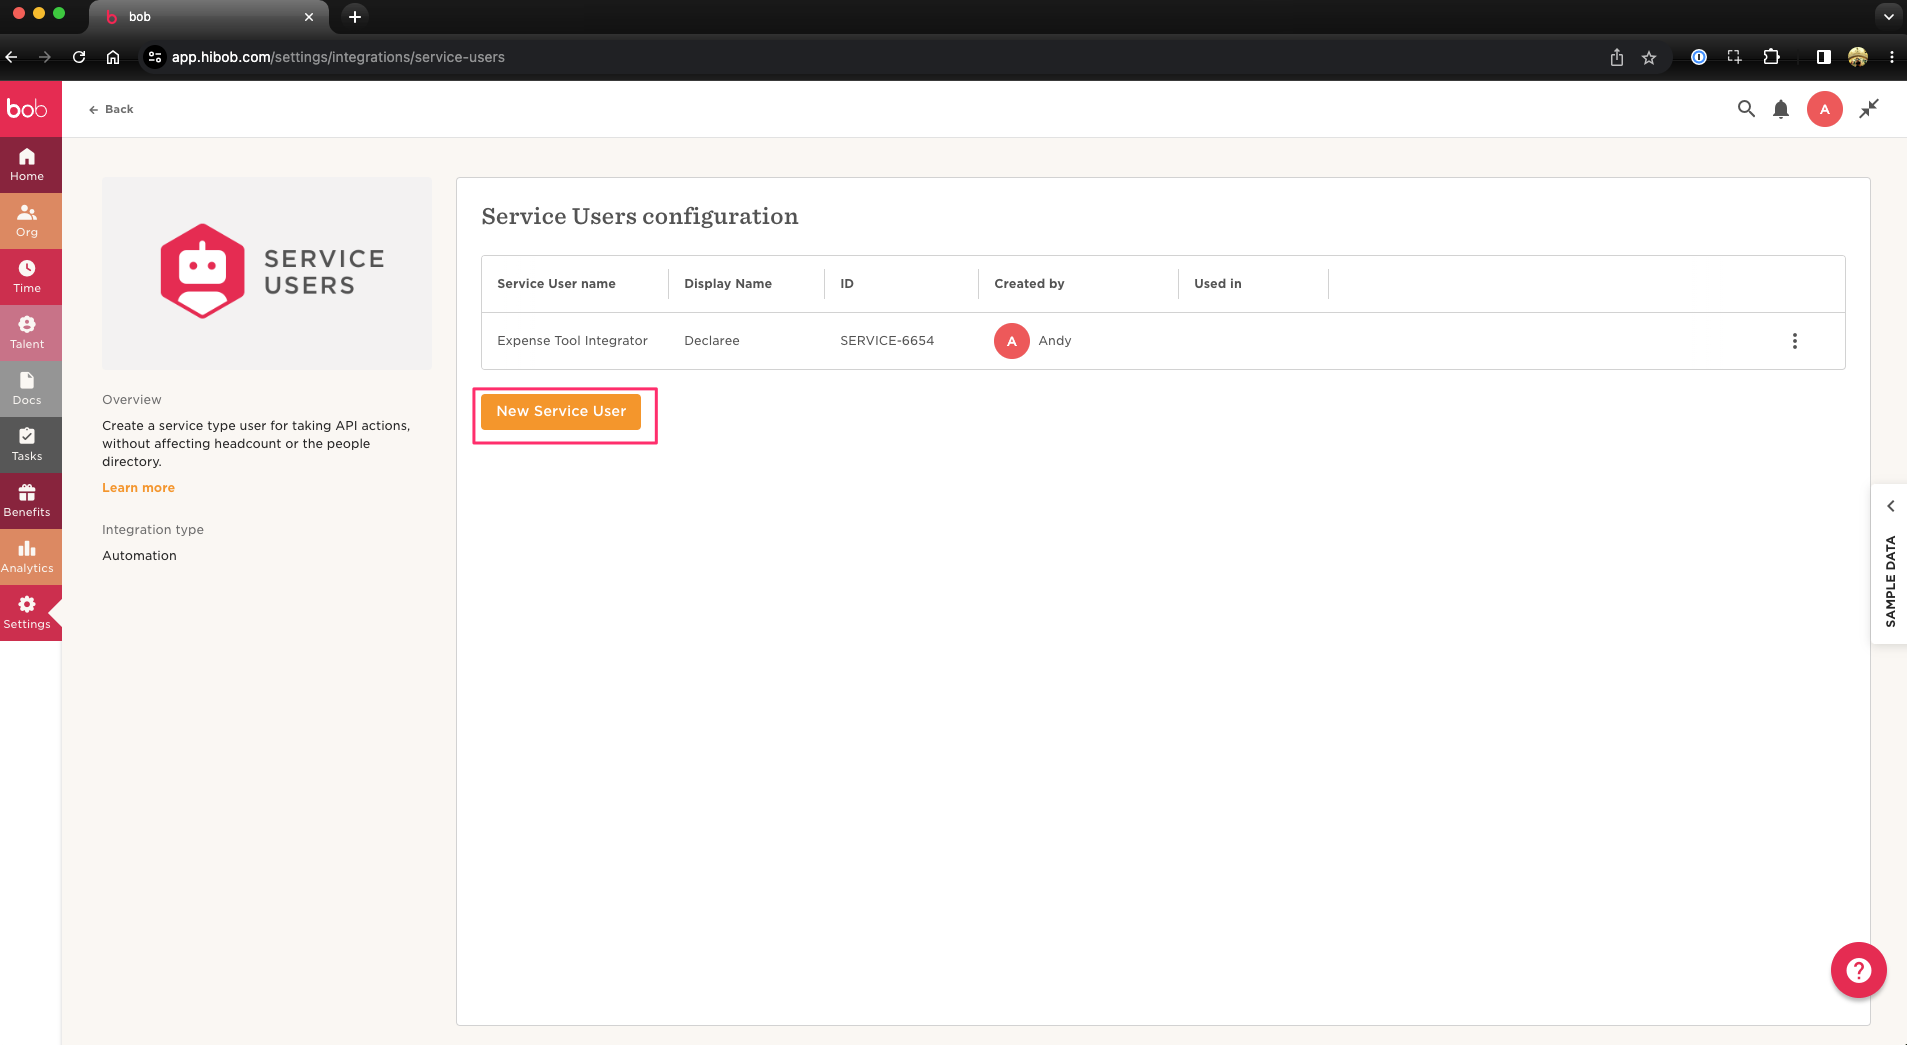Click the help question mark button
Image resolution: width=1907 pixels, height=1045 pixels.
click(x=1858, y=969)
